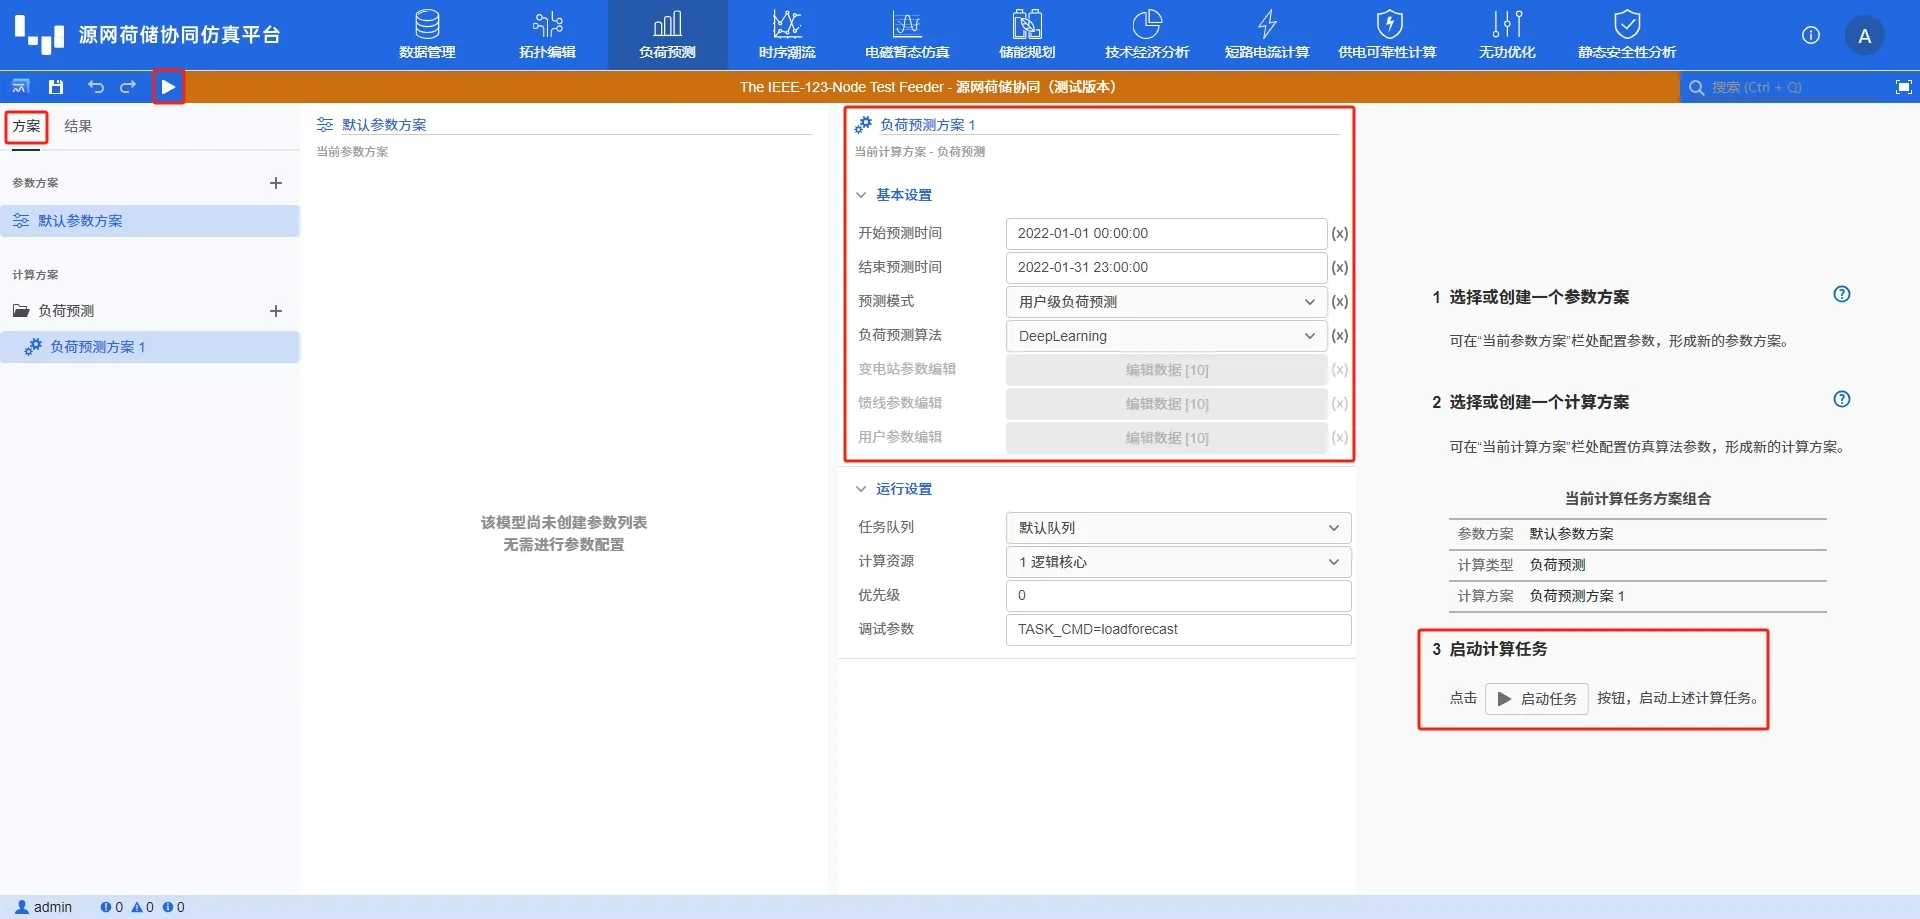Viewport: 1920px width, 919px height.
Task: Click the 调试参数 input field
Action: click(x=1178, y=629)
